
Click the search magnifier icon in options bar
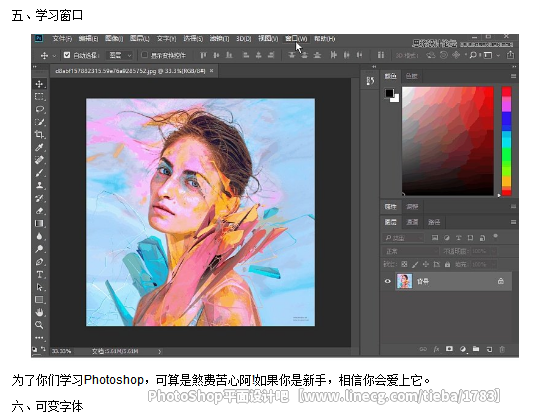(x=473, y=55)
